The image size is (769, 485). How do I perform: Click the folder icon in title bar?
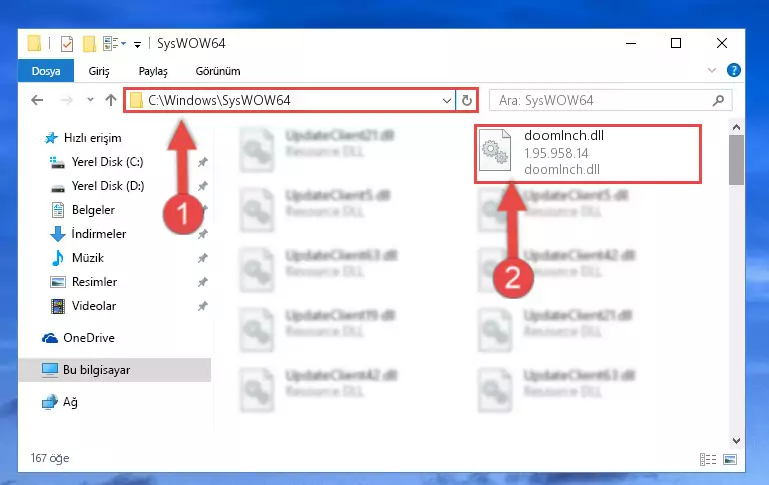34,43
